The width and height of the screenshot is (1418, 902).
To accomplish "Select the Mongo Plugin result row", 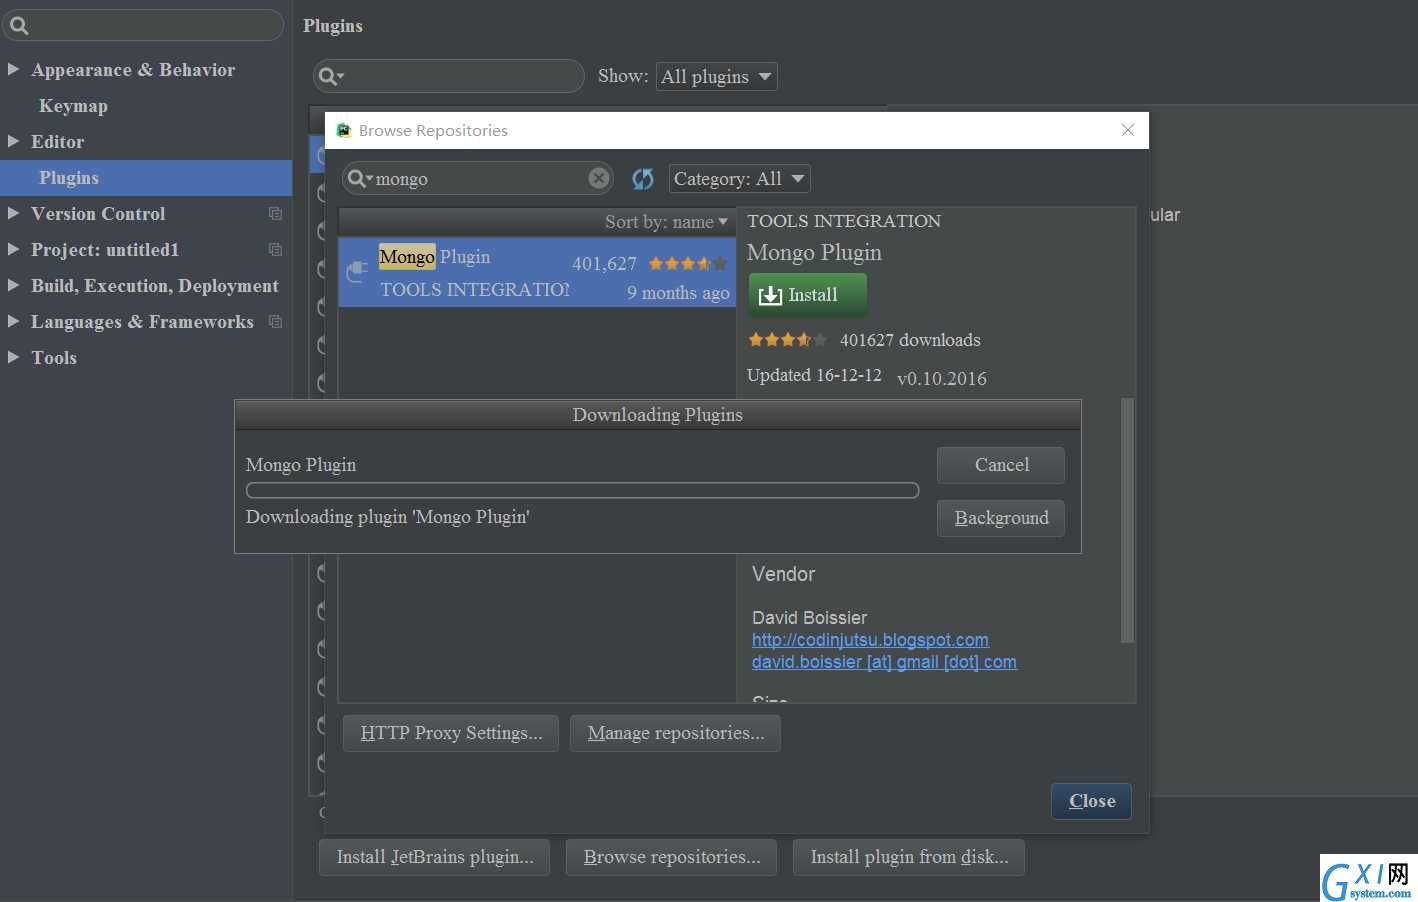I will click(x=537, y=272).
